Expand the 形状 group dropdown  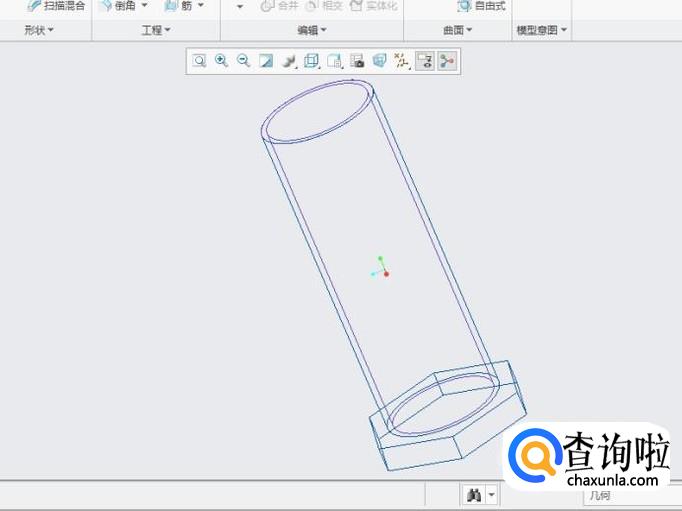click(x=40, y=30)
